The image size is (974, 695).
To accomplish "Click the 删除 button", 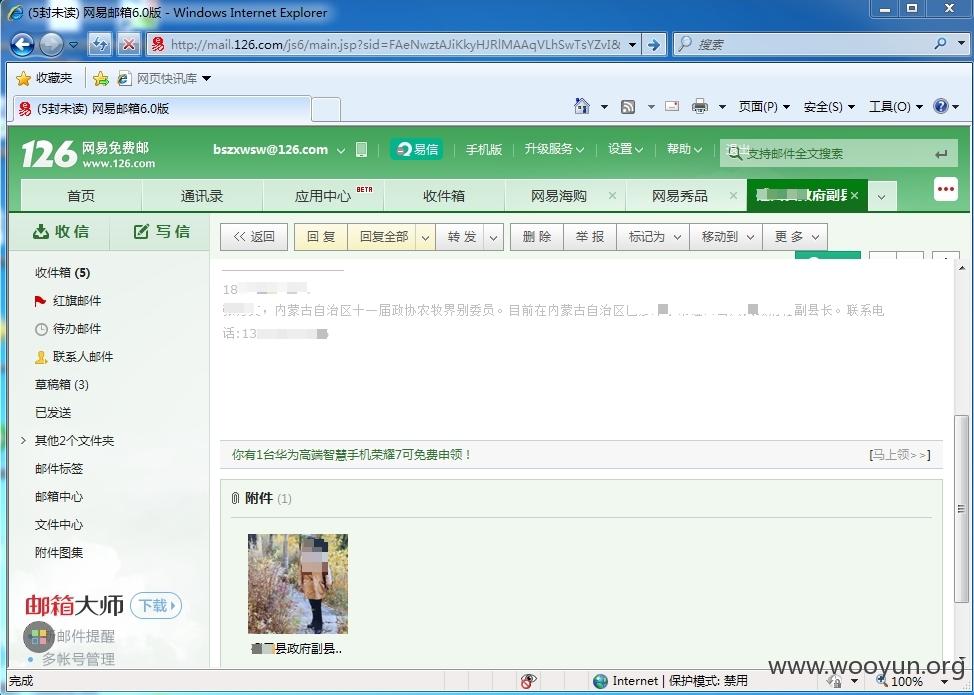I will pos(537,237).
